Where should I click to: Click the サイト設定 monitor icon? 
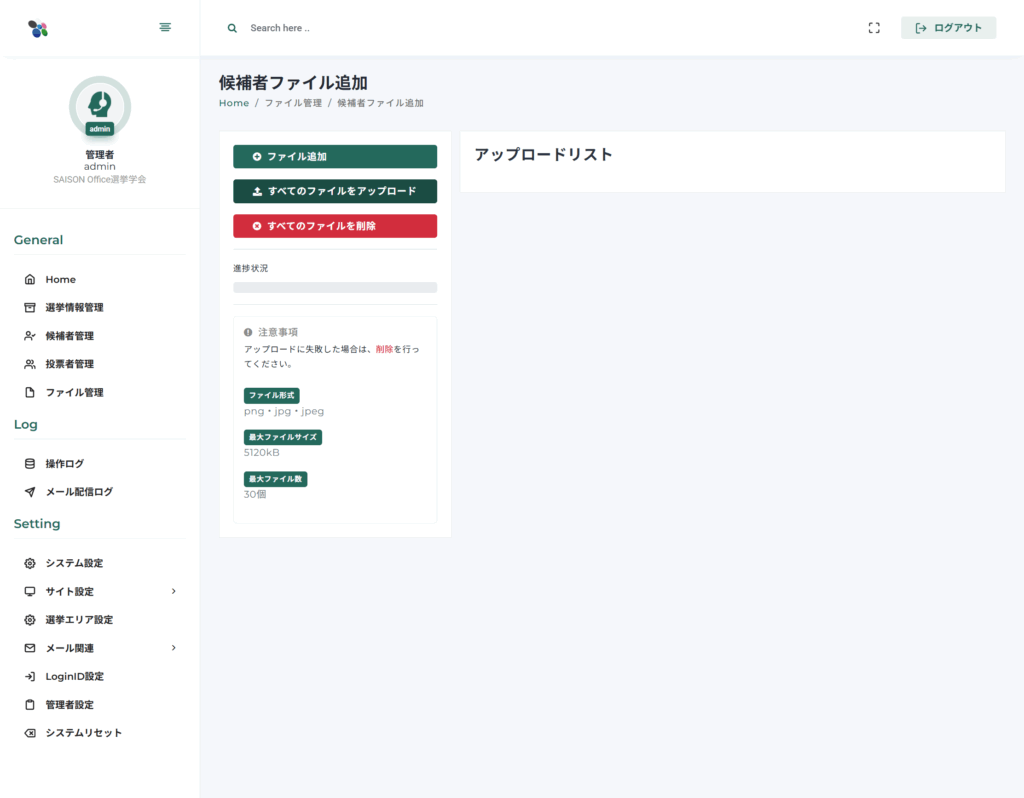pyautogui.click(x=30, y=592)
